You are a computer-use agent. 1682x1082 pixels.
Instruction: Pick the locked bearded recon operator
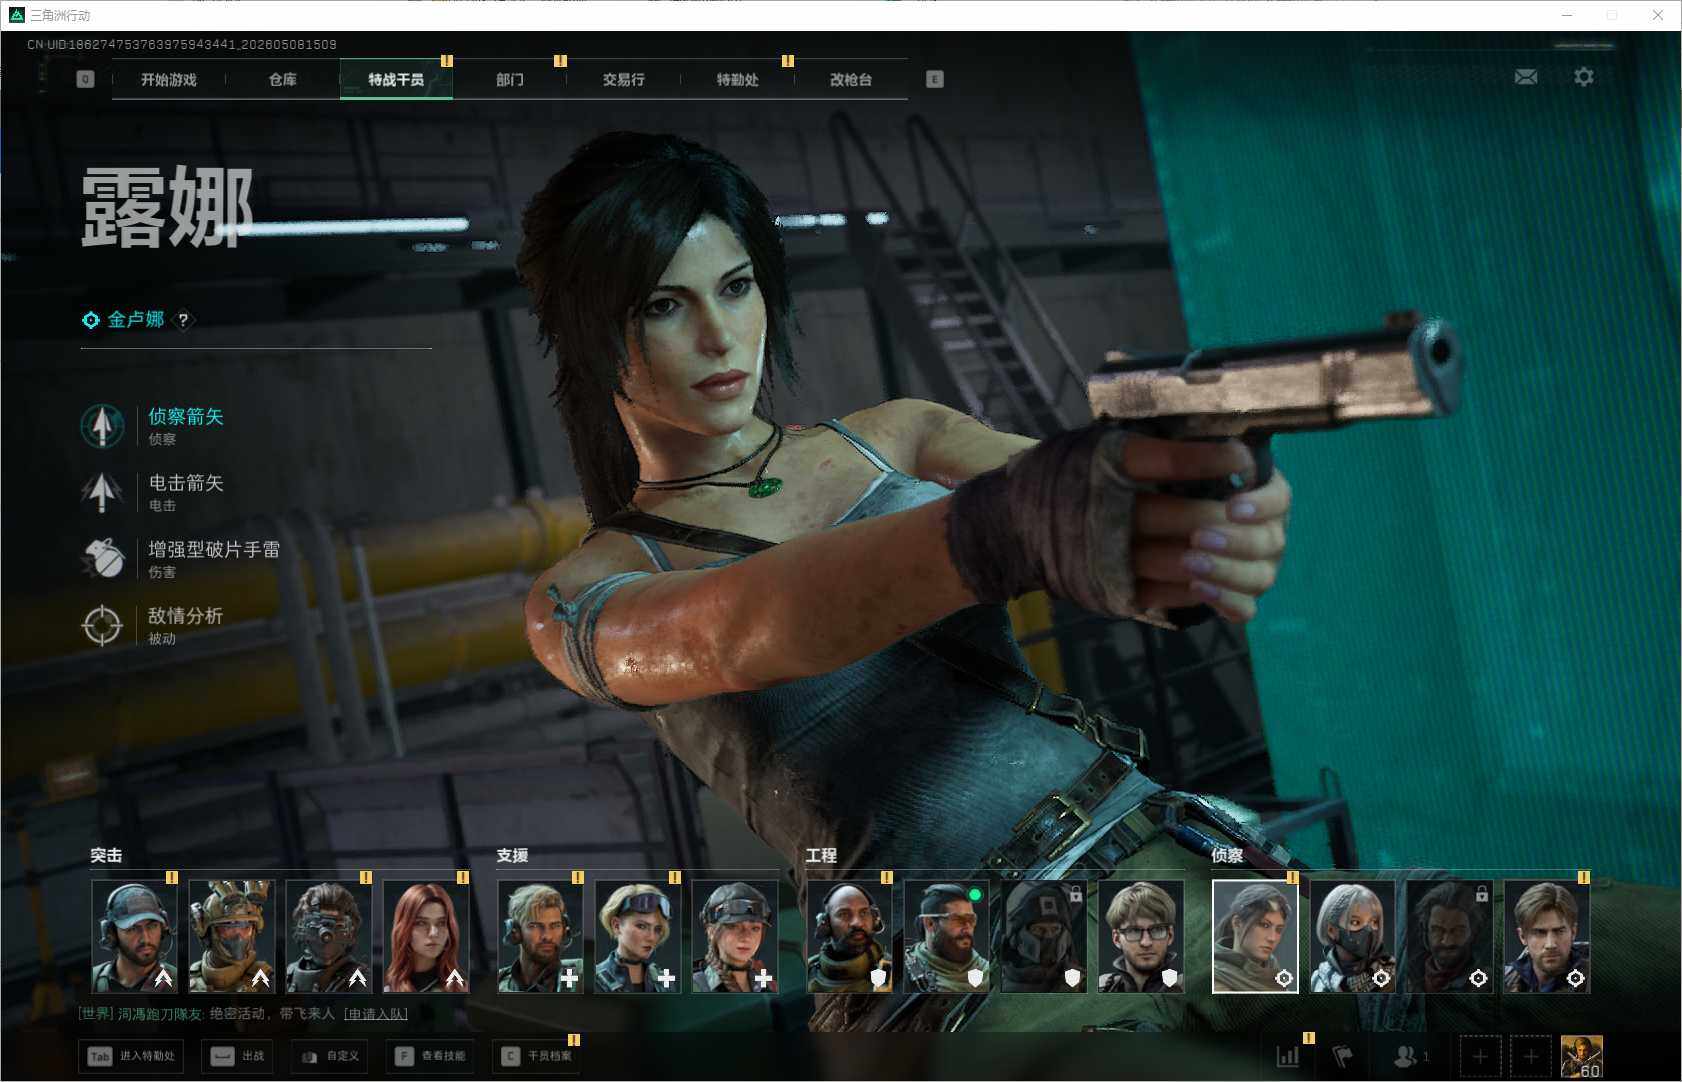(1450, 936)
